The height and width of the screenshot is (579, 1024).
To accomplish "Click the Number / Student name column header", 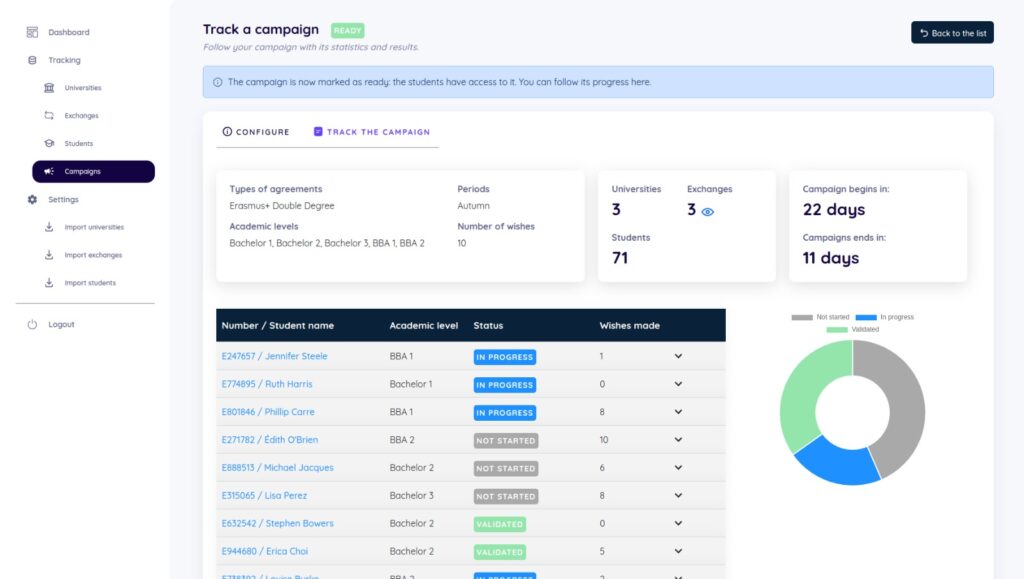I will 278,325.
